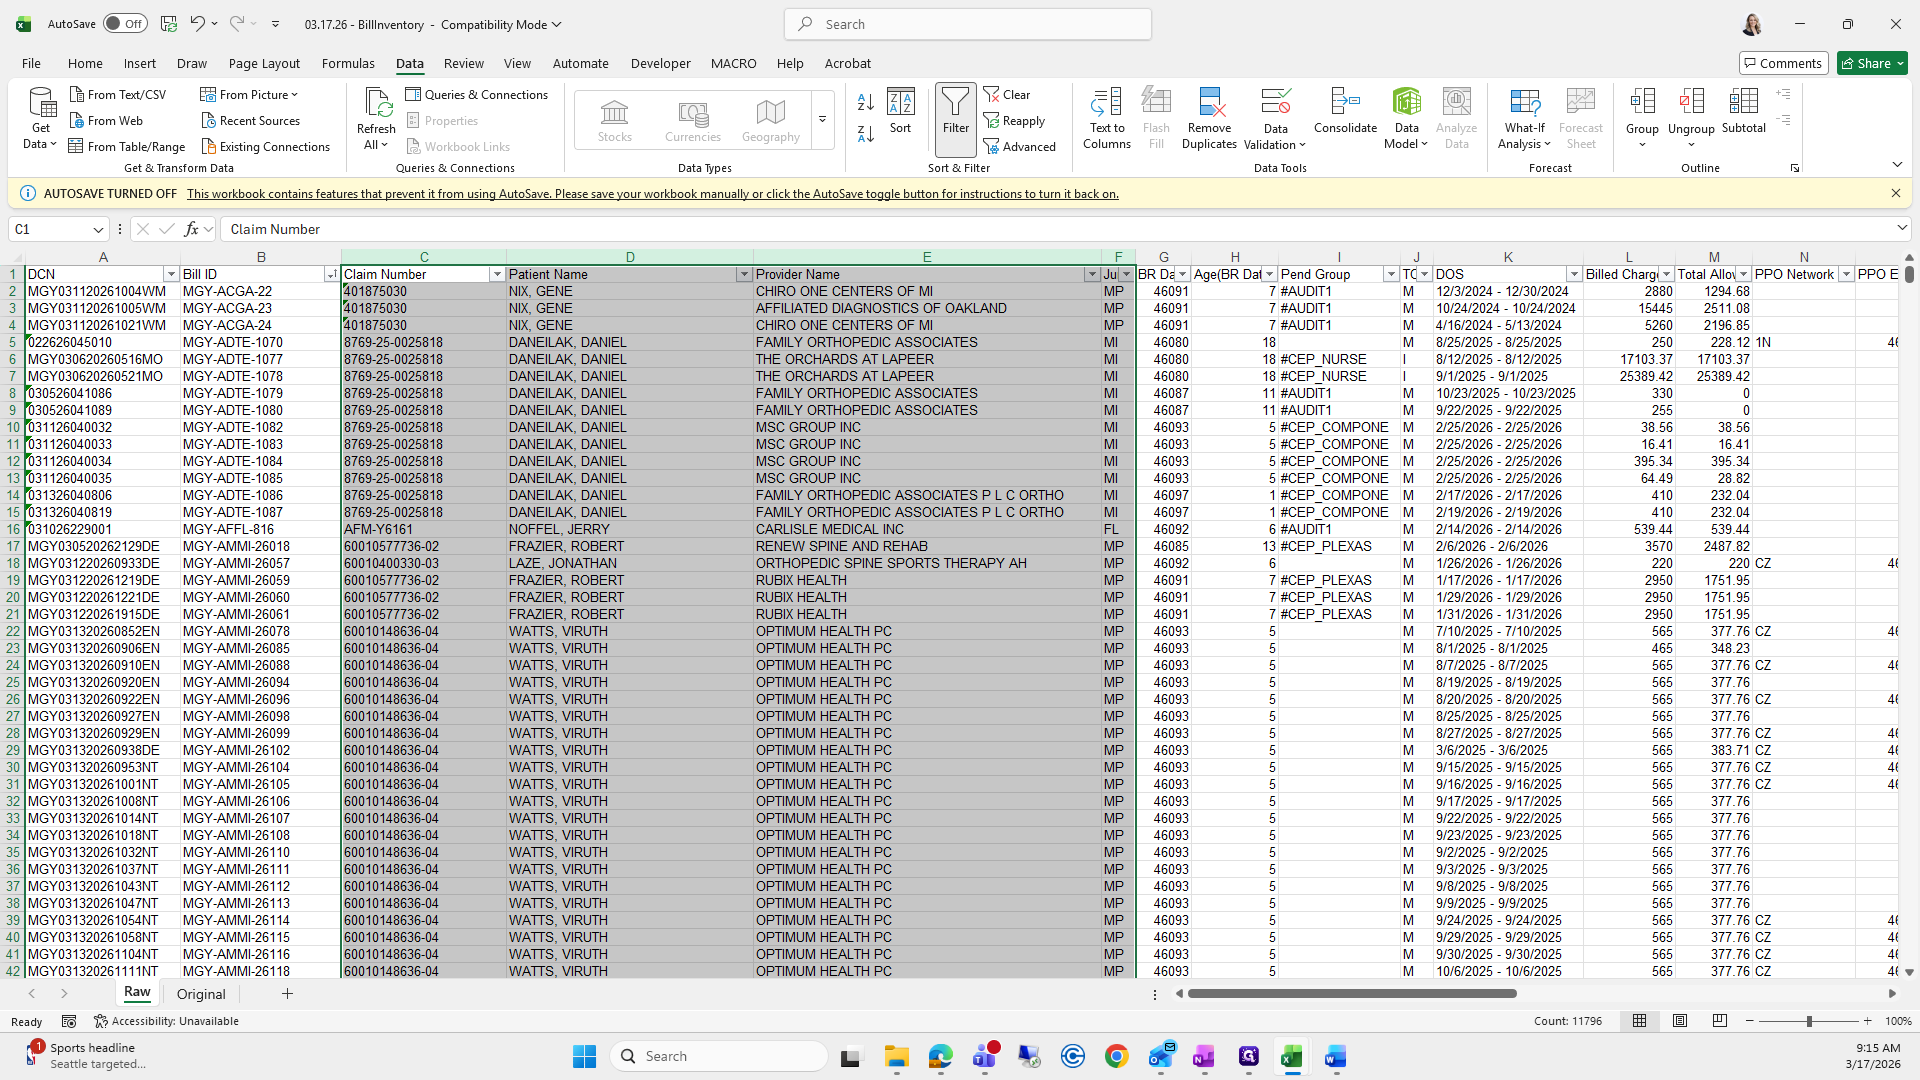
Task: Click Consolidate in Data Tools
Action: pyautogui.click(x=1345, y=104)
